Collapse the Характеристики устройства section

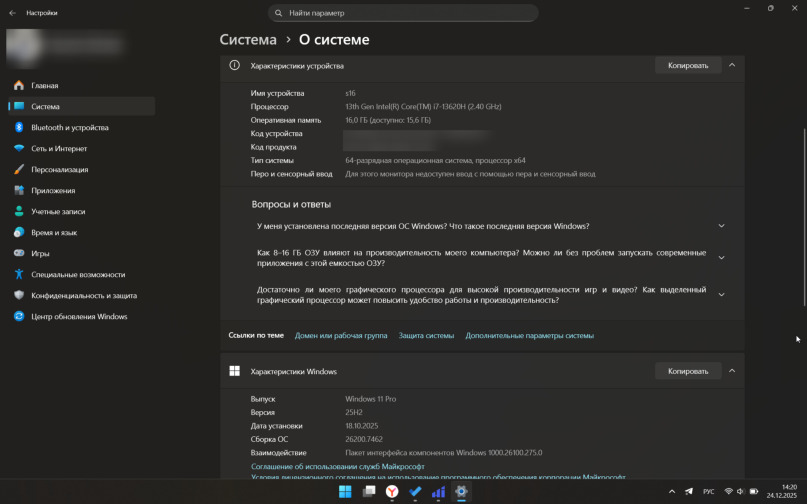pyautogui.click(x=732, y=65)
